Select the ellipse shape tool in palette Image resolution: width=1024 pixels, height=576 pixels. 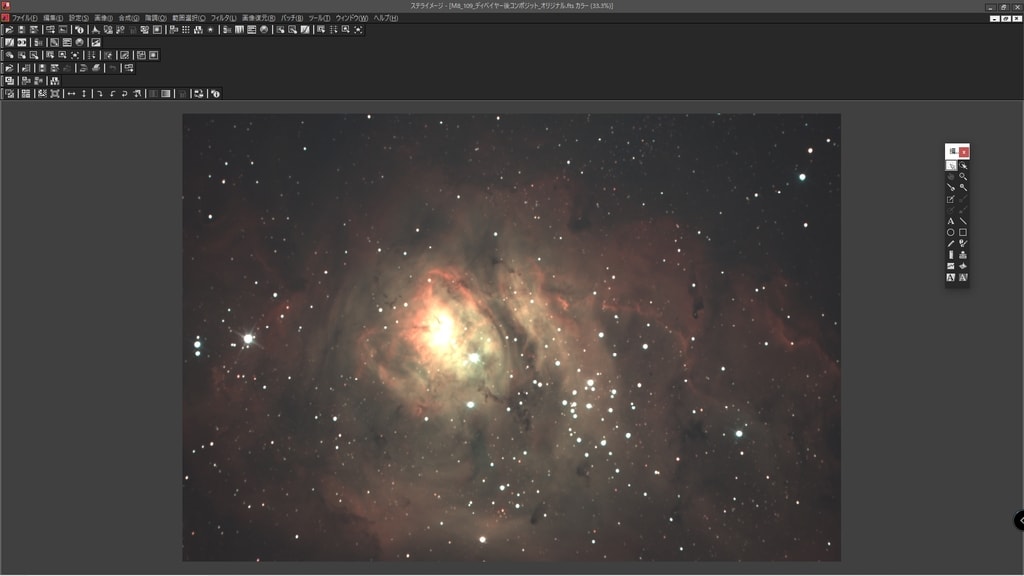(951, 232)
